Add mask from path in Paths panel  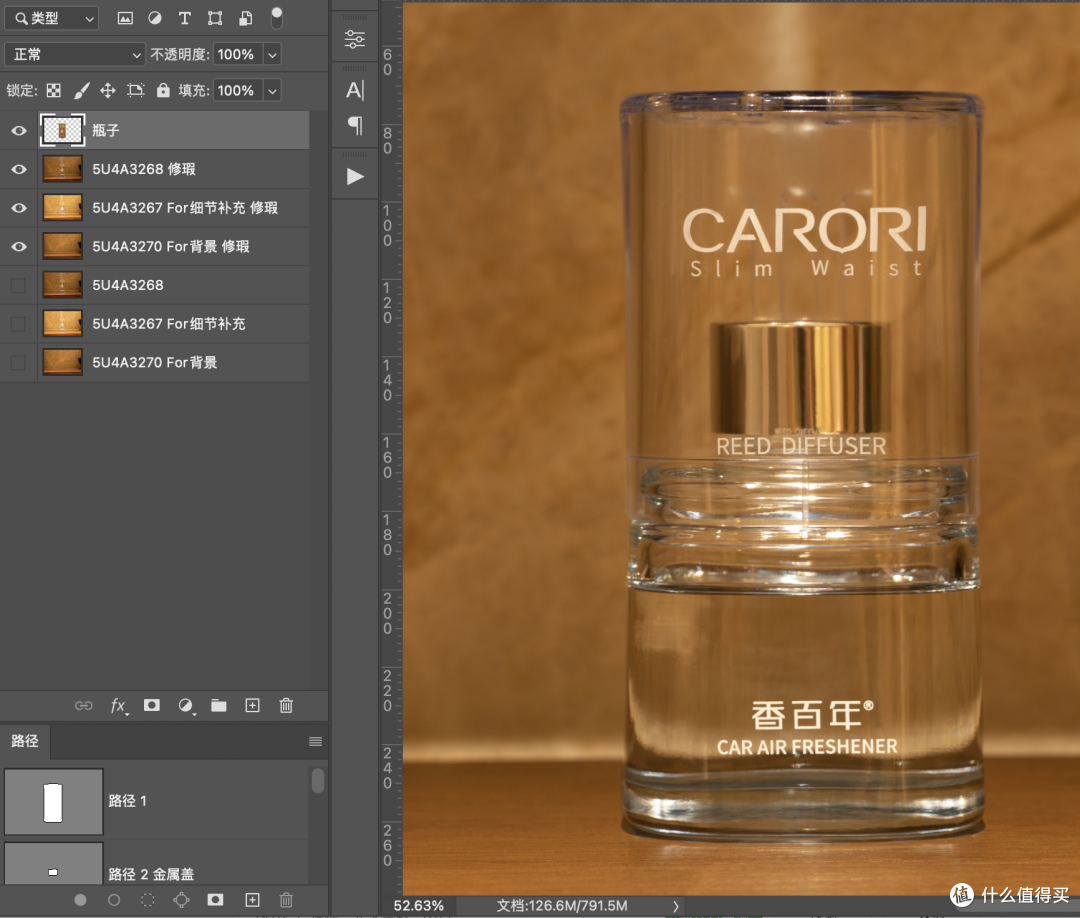click(x=215, y=900)
